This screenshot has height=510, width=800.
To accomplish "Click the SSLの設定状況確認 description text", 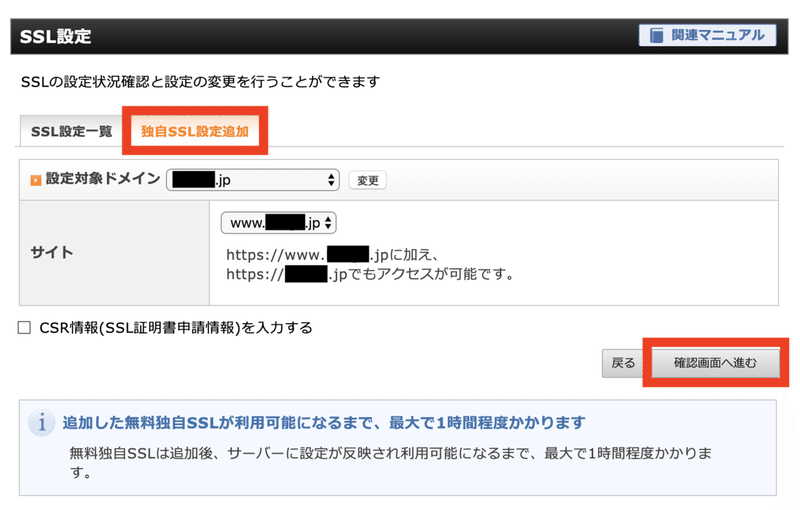I will pyautogui.click(x=201, y=82).
